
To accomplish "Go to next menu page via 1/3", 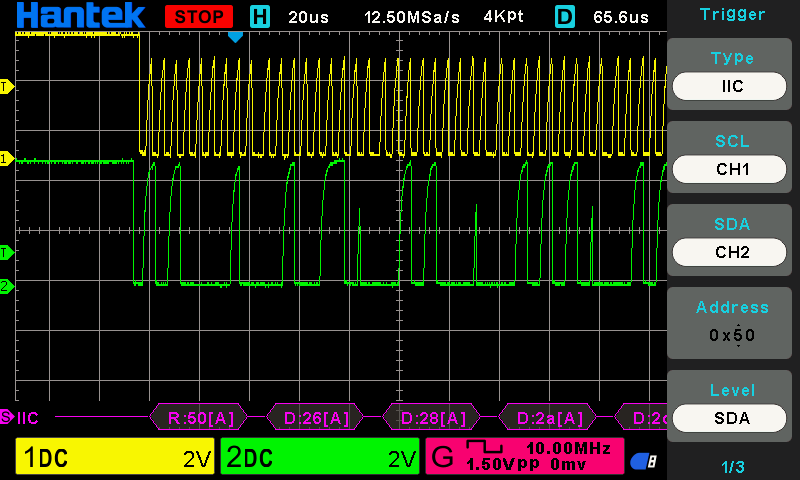I will 732,467.
